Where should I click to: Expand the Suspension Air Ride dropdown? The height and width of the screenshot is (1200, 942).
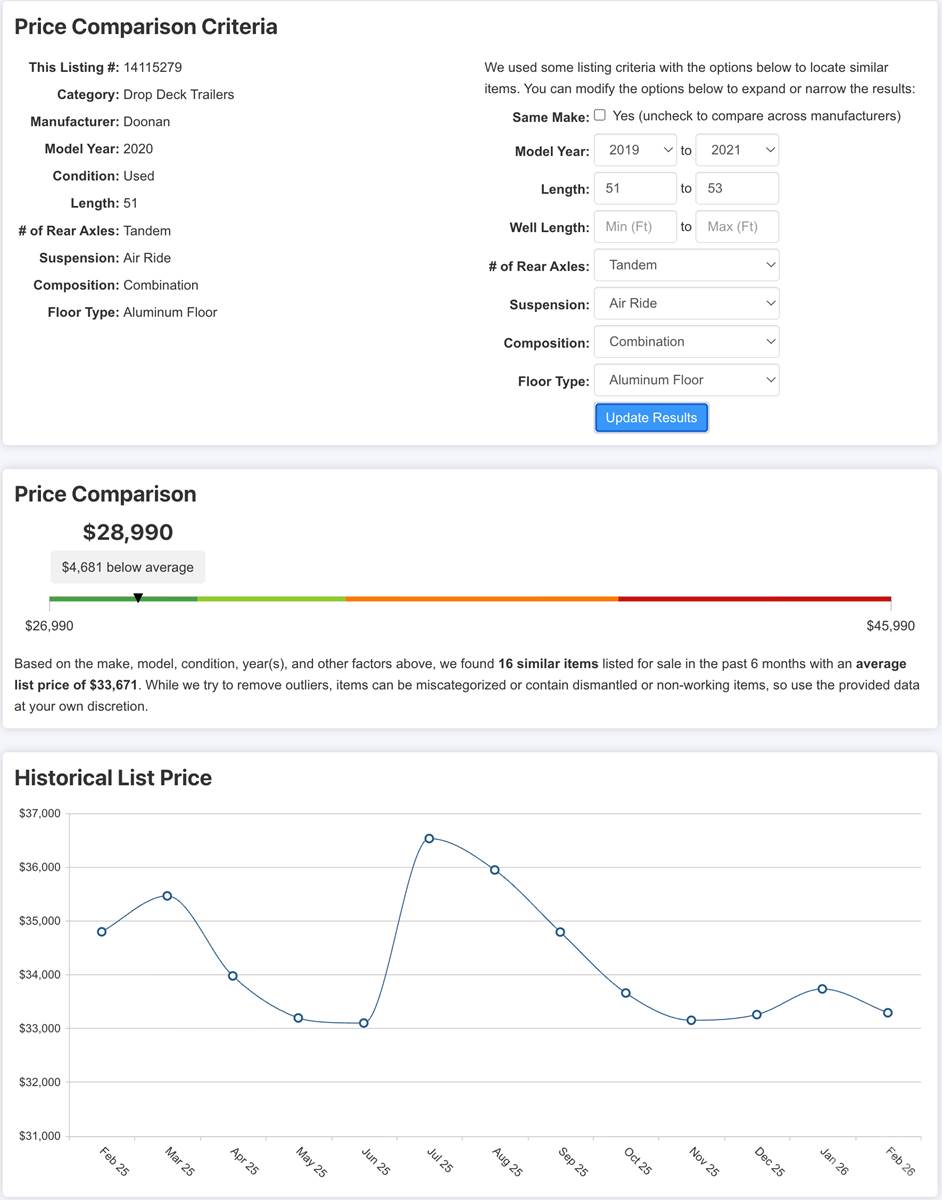tap(686, 303)
